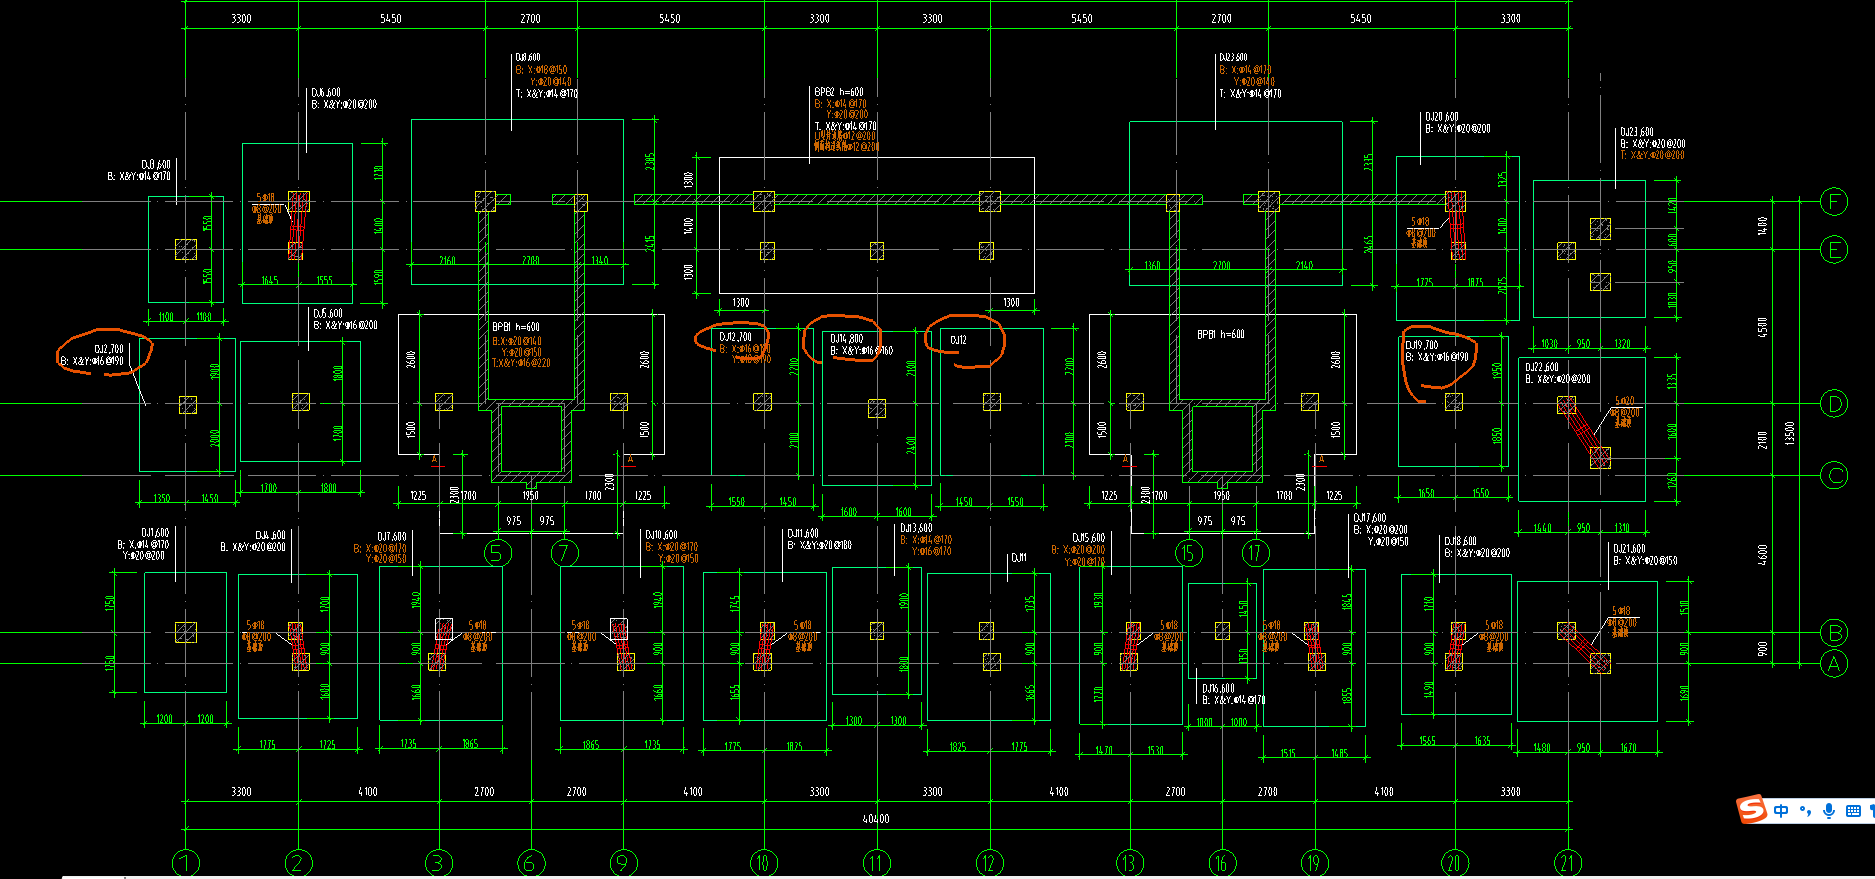
Task: Pick grid axis bubble 11 at the bottom
Action: 877,863
